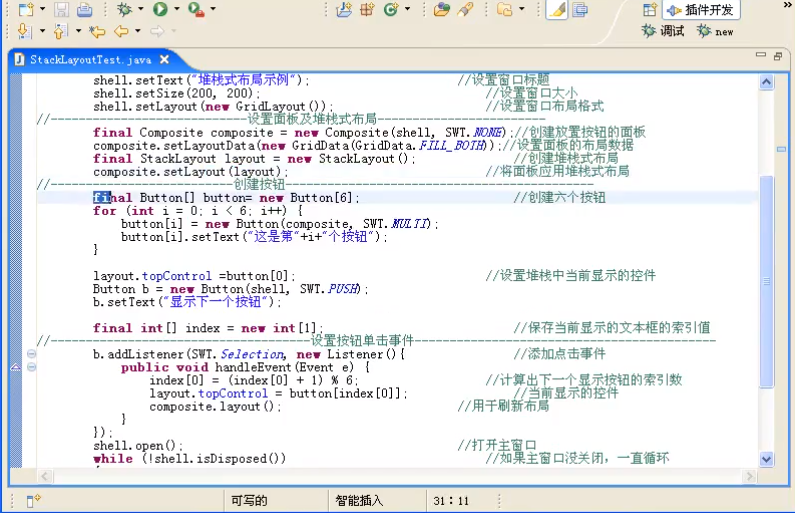The width and height of the screenshot is (795, 513).
Task: Expand the Debug dropdown arrow
Action: (x=140, y=10)
